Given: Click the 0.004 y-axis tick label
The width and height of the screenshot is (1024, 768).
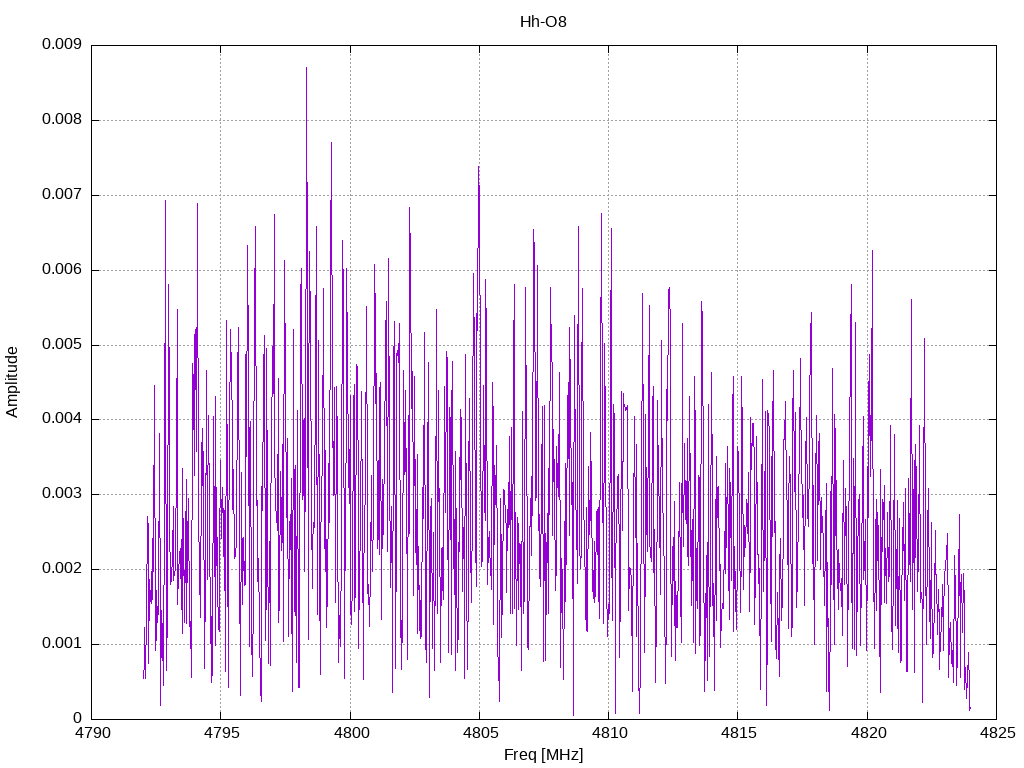Looking at the screenshot, I should (62, 419).
